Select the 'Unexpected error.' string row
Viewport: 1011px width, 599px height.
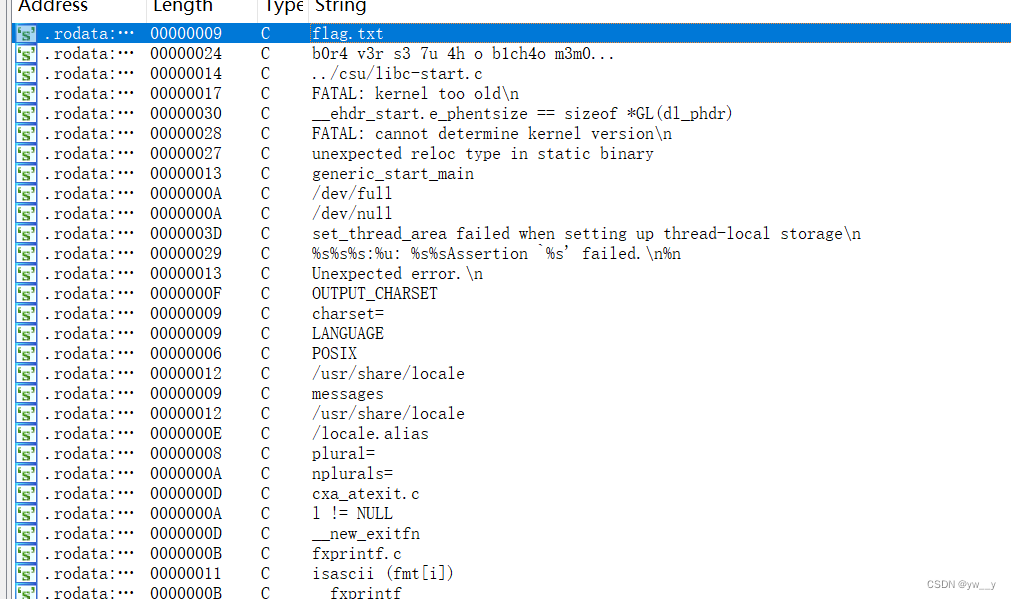[x=511, y=273]
